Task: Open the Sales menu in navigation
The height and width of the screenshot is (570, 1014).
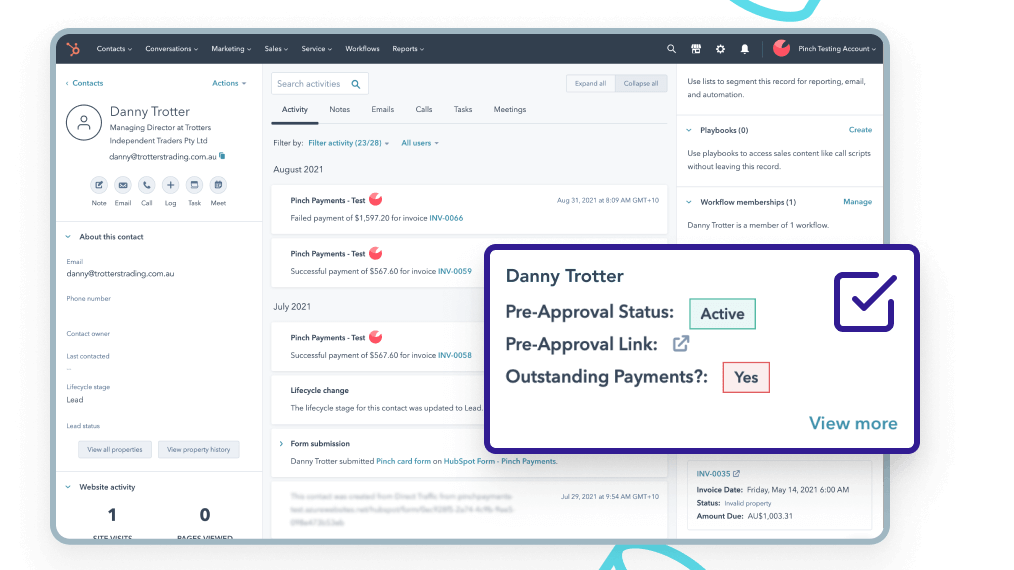Action: tap(273, 49)
